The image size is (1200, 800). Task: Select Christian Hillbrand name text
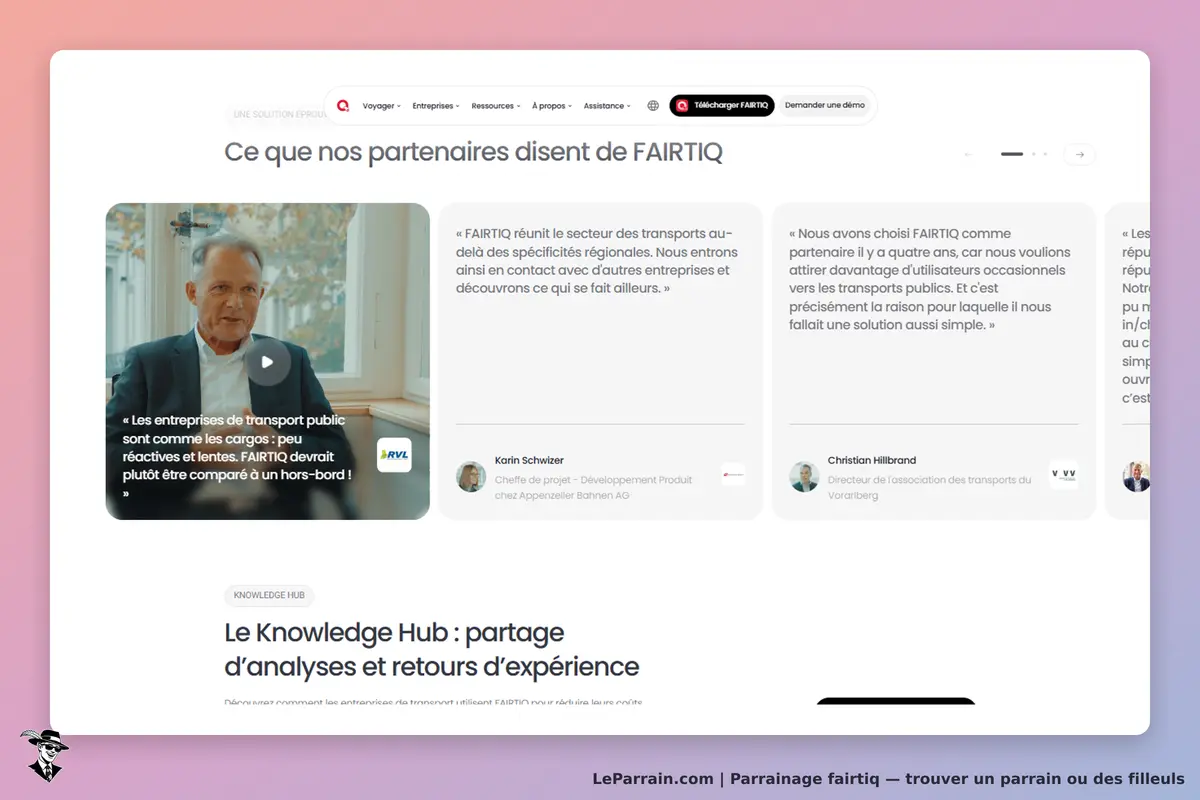coord(872,461)
